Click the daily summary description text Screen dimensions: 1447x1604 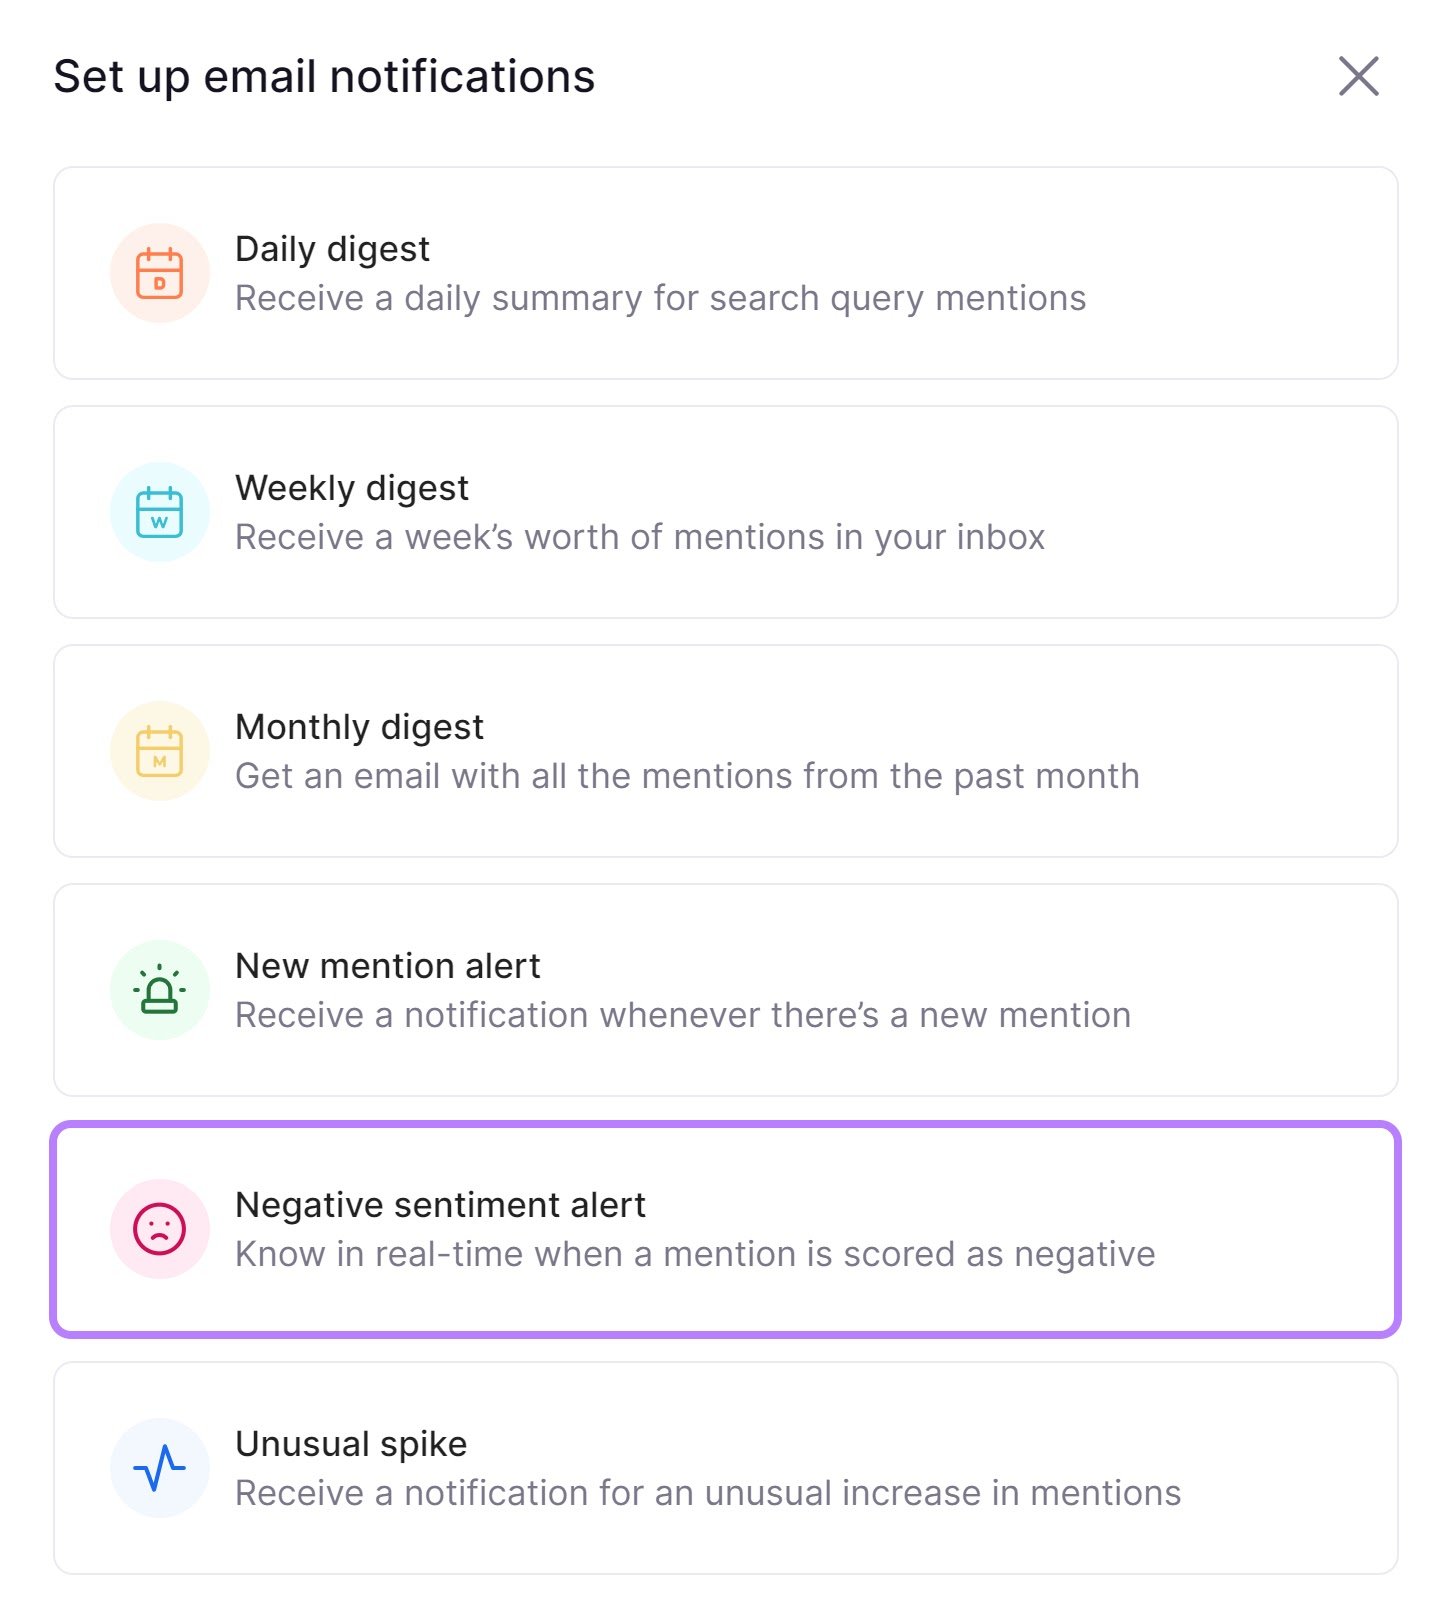click(660, 297)
